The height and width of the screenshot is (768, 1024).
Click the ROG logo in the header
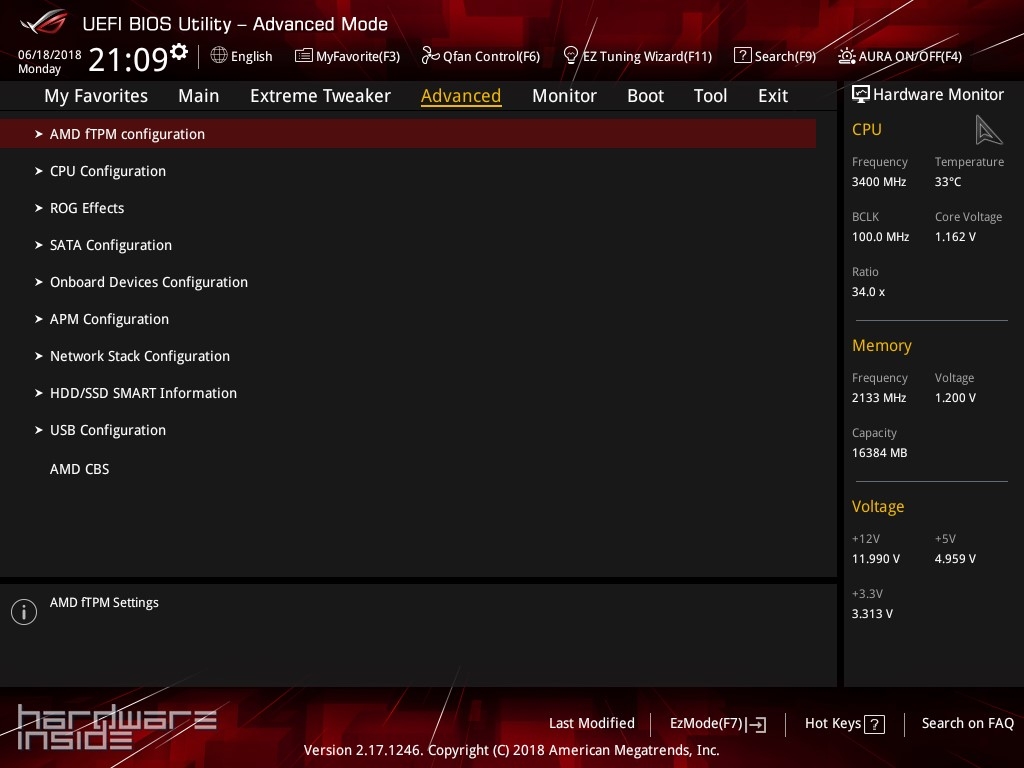(44, 23)
